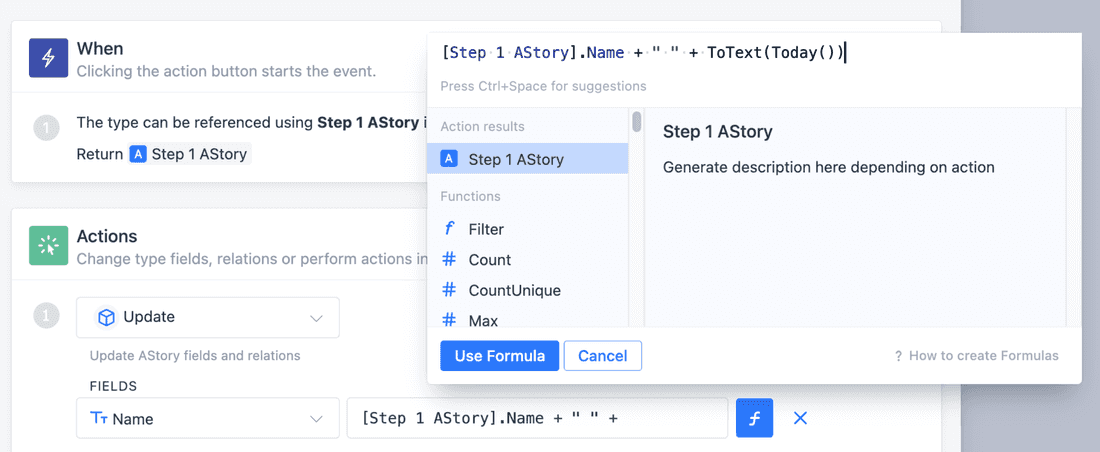Click the Step 1 AStory badge icon in Return
This screenshot has height=452, width=1100.
click(x=138, y=154)
